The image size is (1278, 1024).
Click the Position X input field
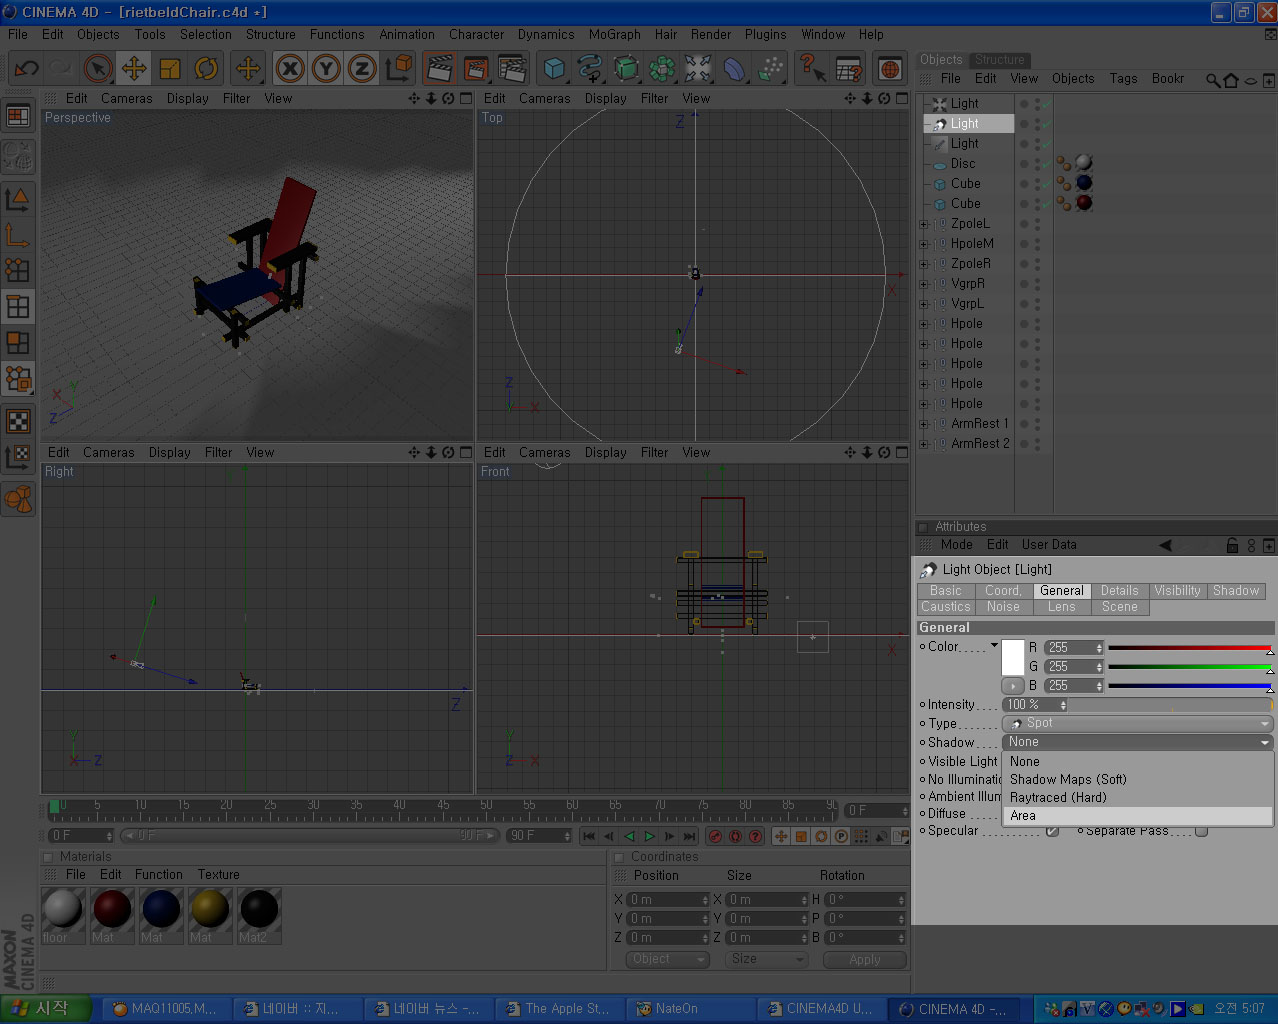pyautogui.click(x=667, y=900)
